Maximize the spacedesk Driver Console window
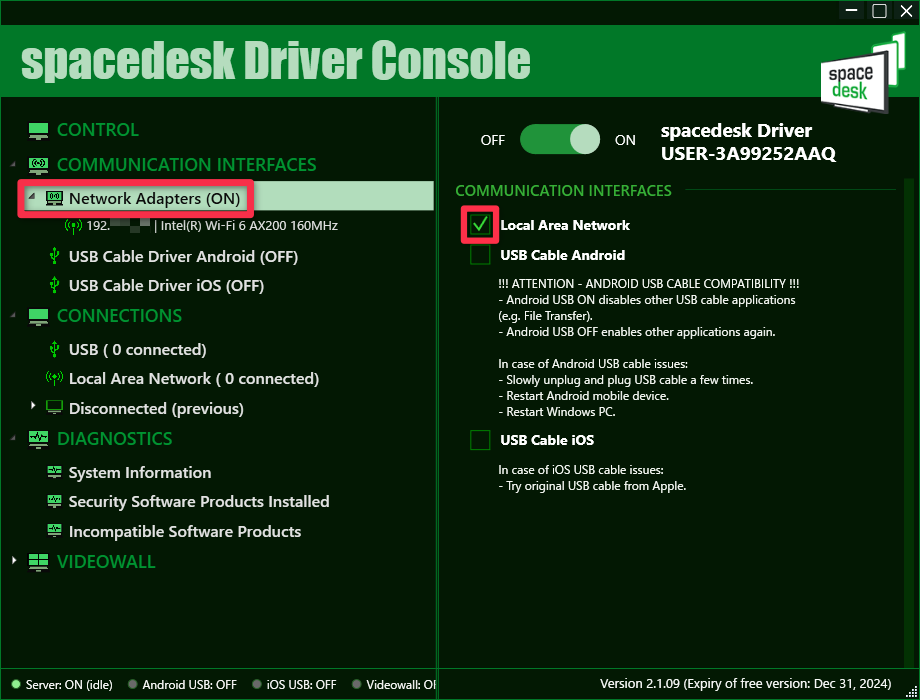920x700 pixels. coord(880,11)
